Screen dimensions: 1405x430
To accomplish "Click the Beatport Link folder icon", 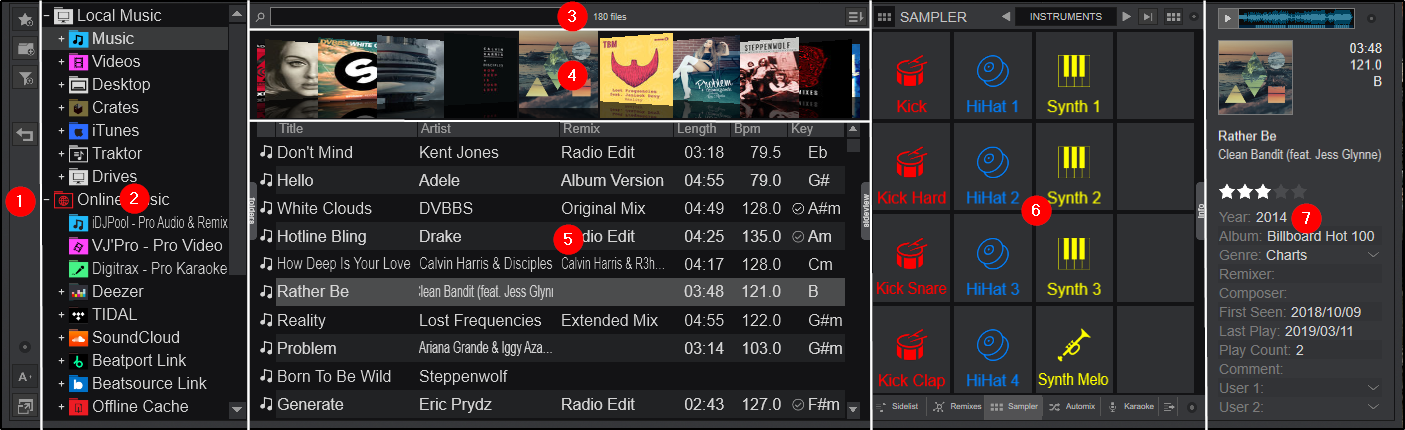I will tap(77, 361).
